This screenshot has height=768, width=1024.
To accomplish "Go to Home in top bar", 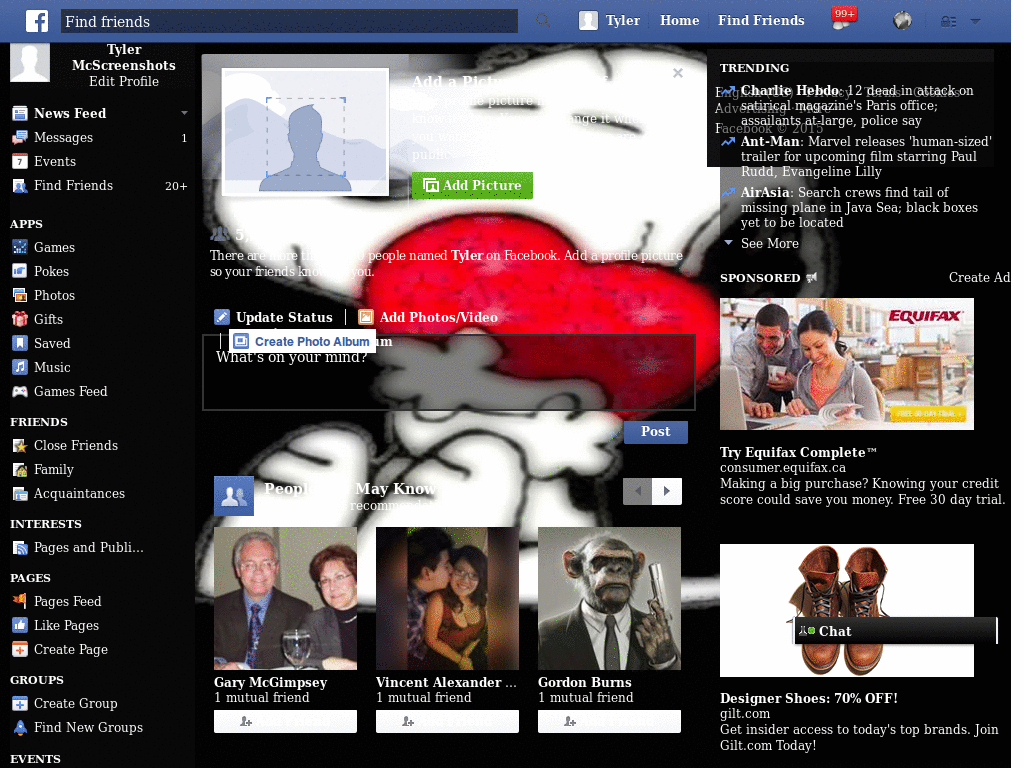I will pos(679,20).
